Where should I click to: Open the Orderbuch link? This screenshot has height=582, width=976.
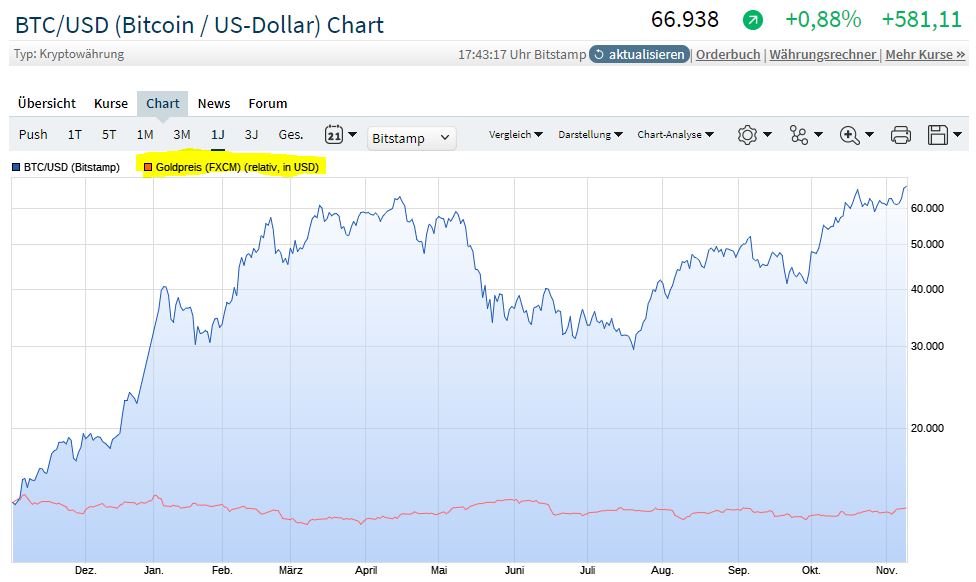click(x=728, y=54)
